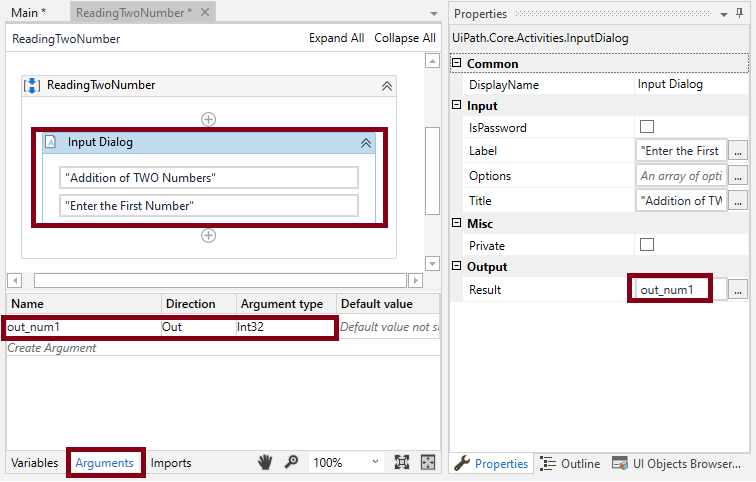This screenshot has width=756, height=482.
Task: Switch to the Properties bottom tab
Action: tap(492, 464)
